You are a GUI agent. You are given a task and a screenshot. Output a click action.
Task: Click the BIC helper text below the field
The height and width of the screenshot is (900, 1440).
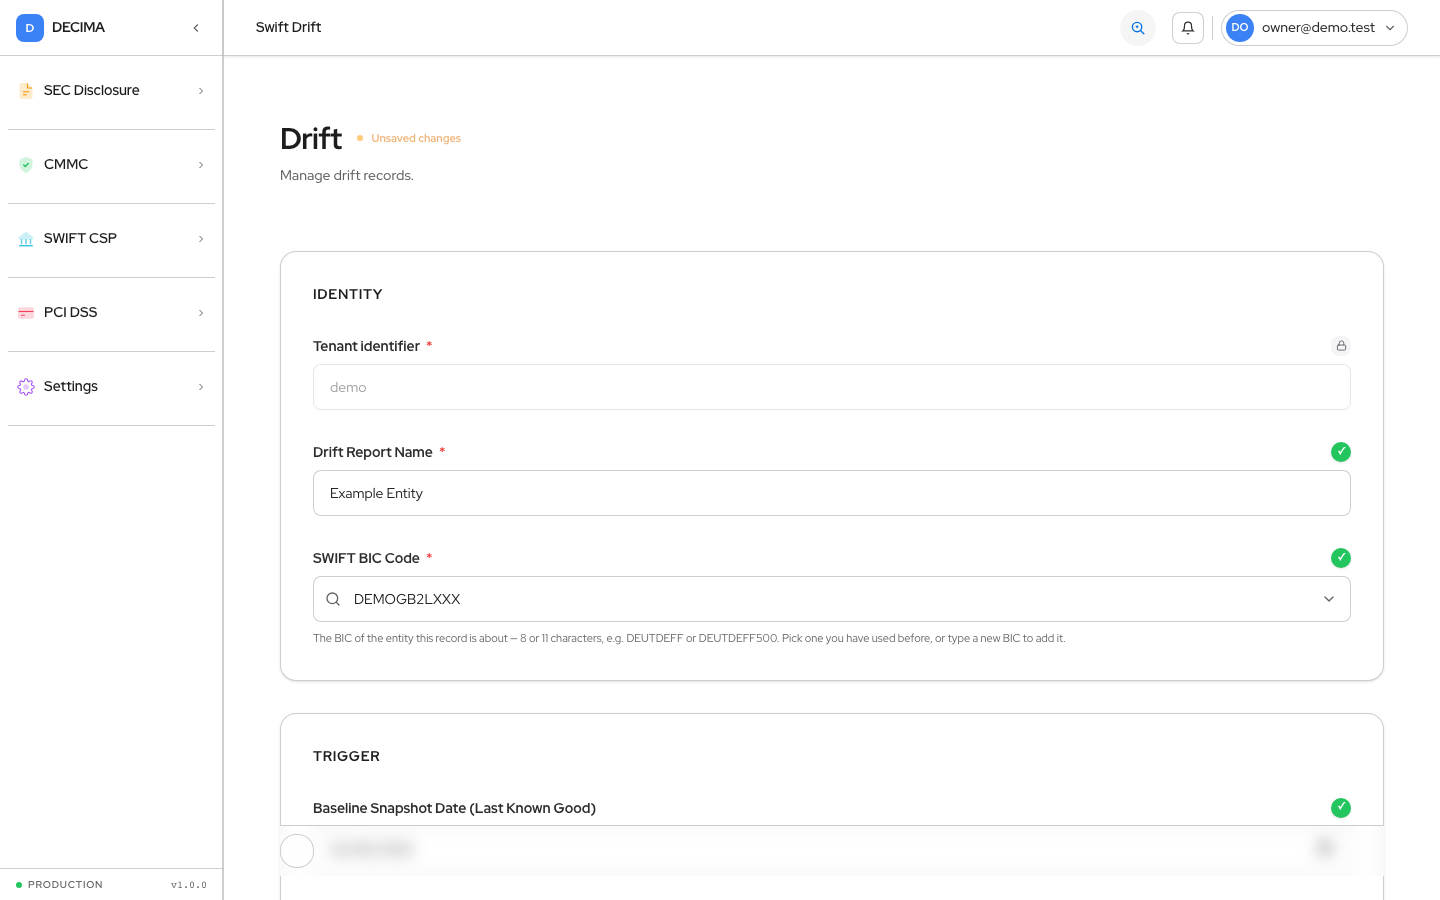689,638
